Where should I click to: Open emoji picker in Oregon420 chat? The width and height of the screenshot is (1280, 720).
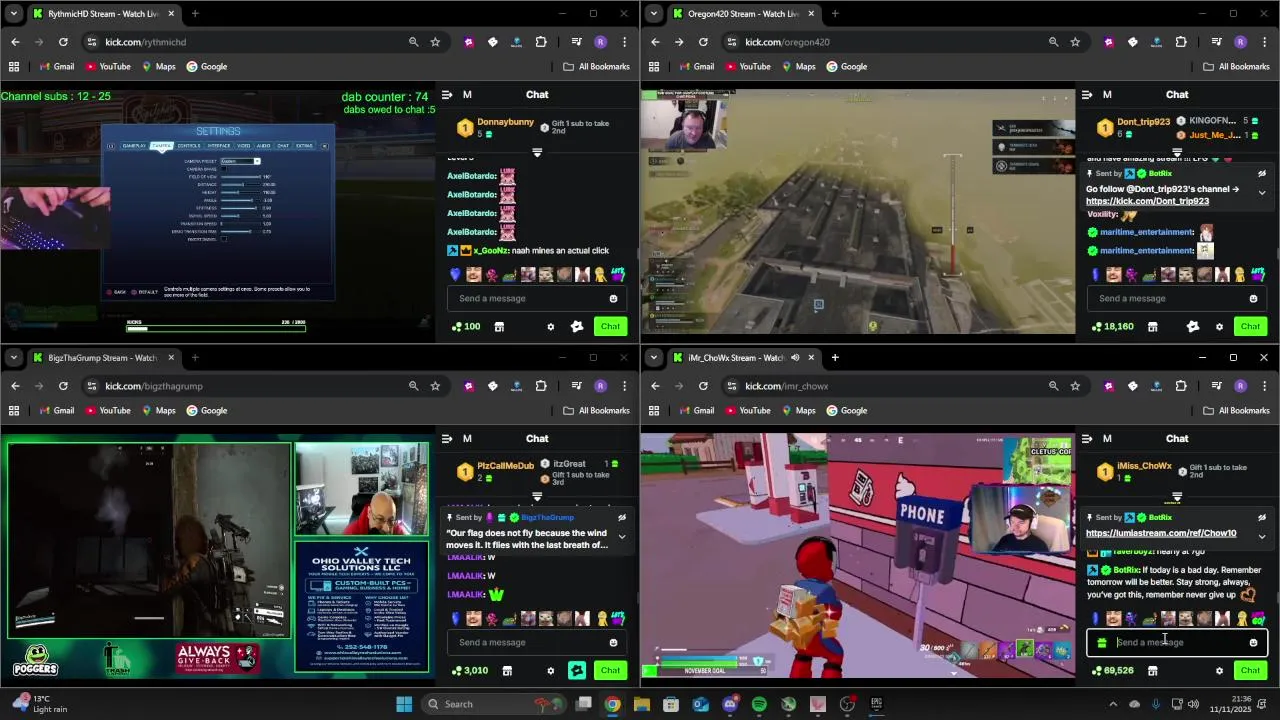click(1253, 298)
